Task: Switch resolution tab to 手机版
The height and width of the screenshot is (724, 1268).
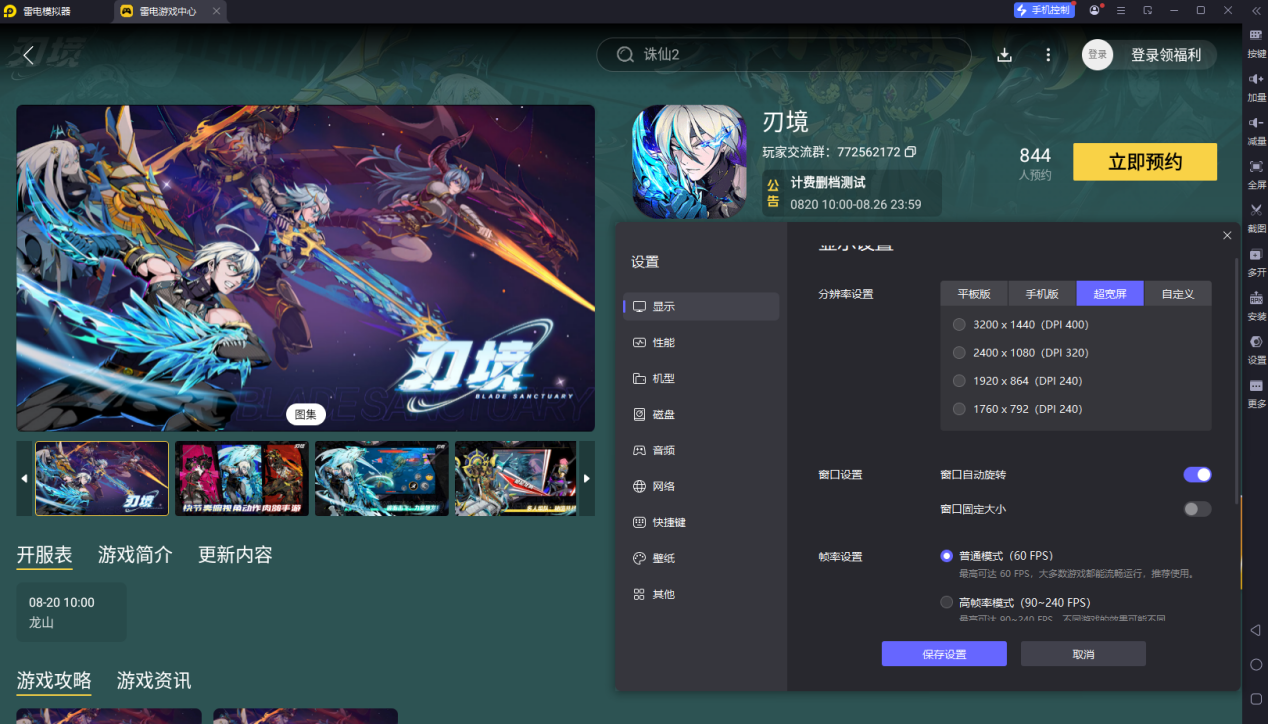Action: click(1042, 294)
